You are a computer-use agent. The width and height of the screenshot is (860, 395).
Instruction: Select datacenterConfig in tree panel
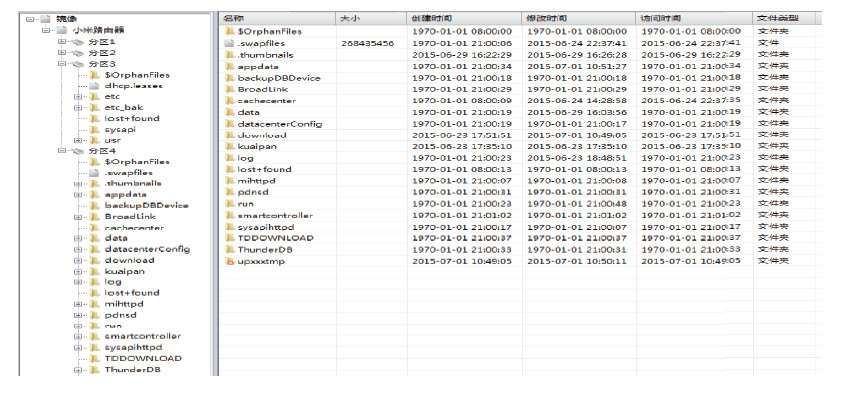[147, 249]
